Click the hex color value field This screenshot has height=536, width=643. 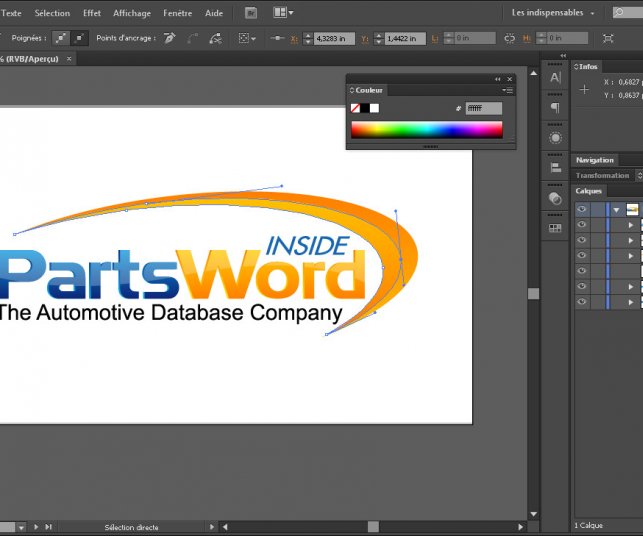pos(484,108)
